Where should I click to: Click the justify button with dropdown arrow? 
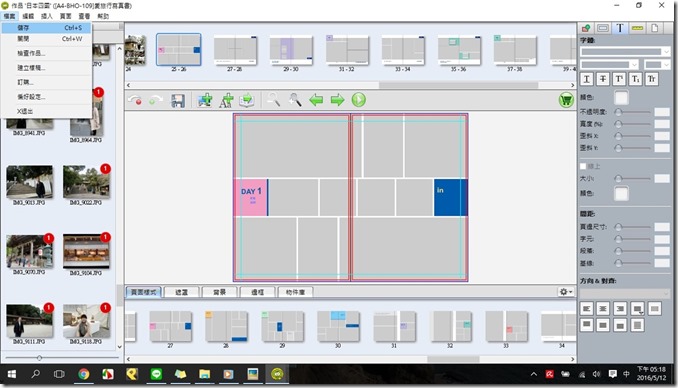point(637,308)
